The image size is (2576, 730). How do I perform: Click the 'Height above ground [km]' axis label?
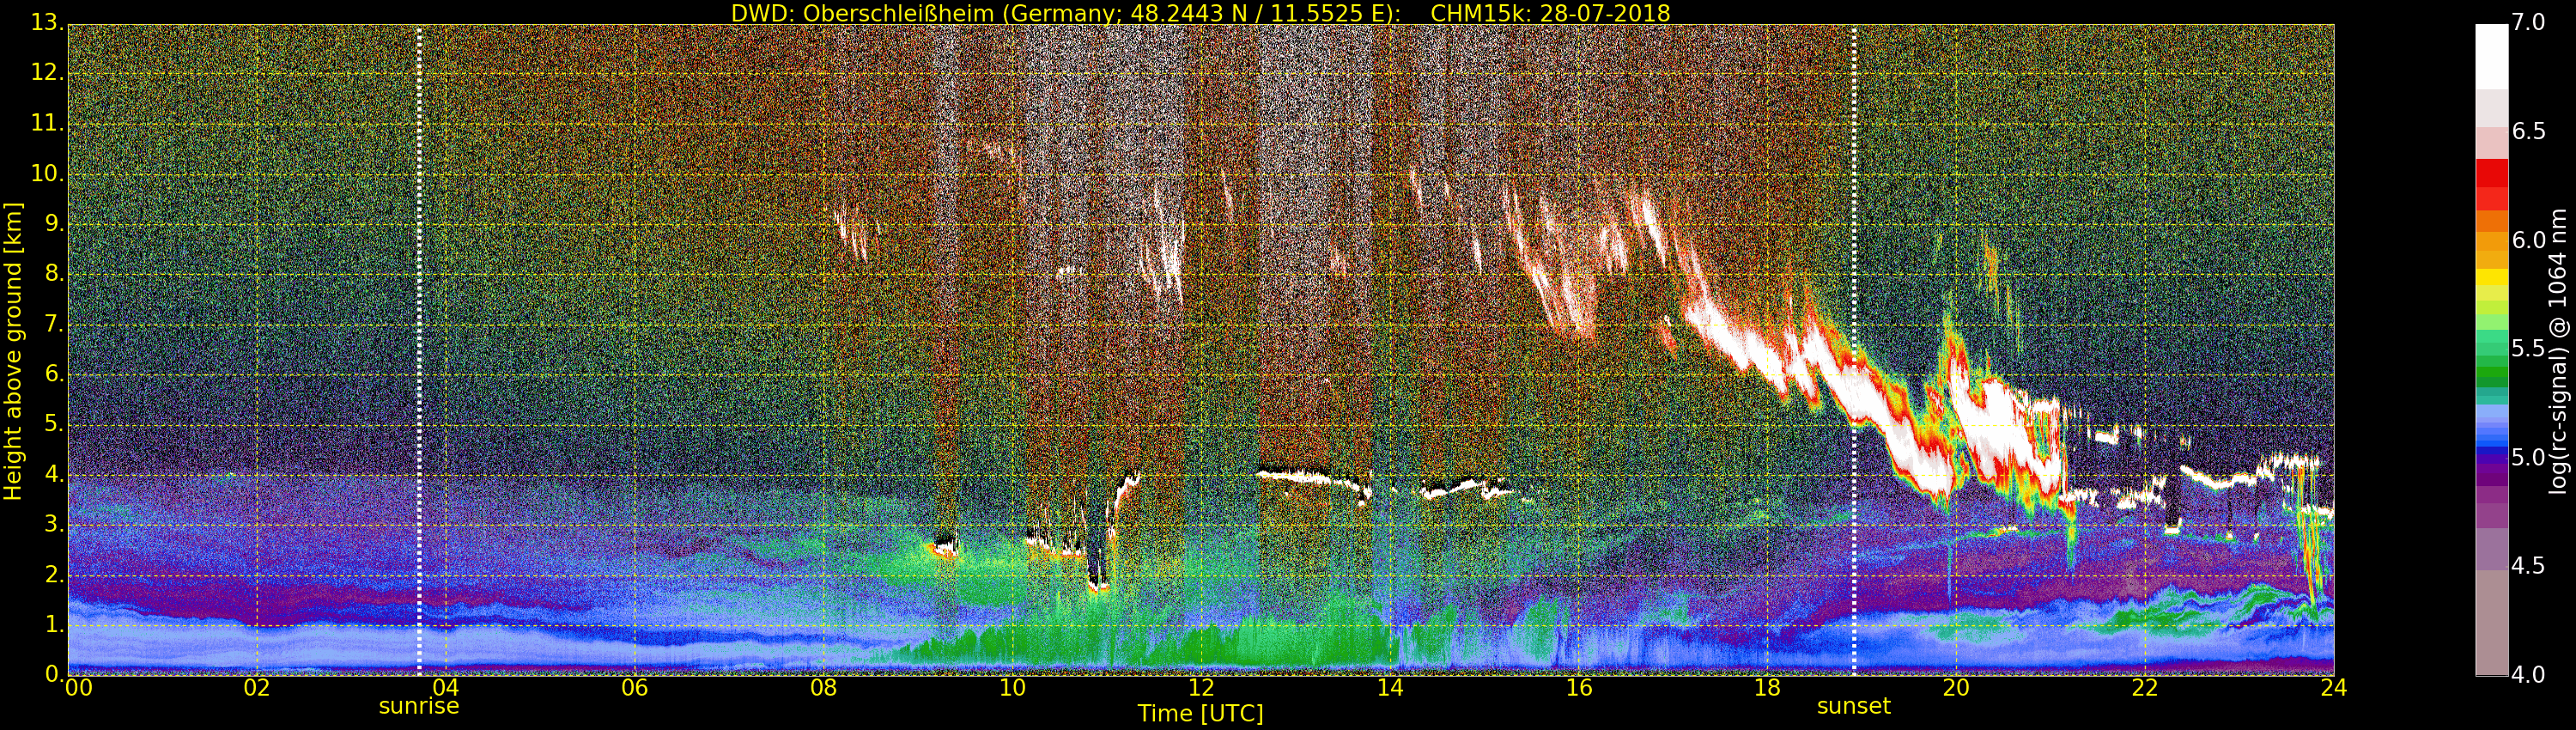click(13, 351)
